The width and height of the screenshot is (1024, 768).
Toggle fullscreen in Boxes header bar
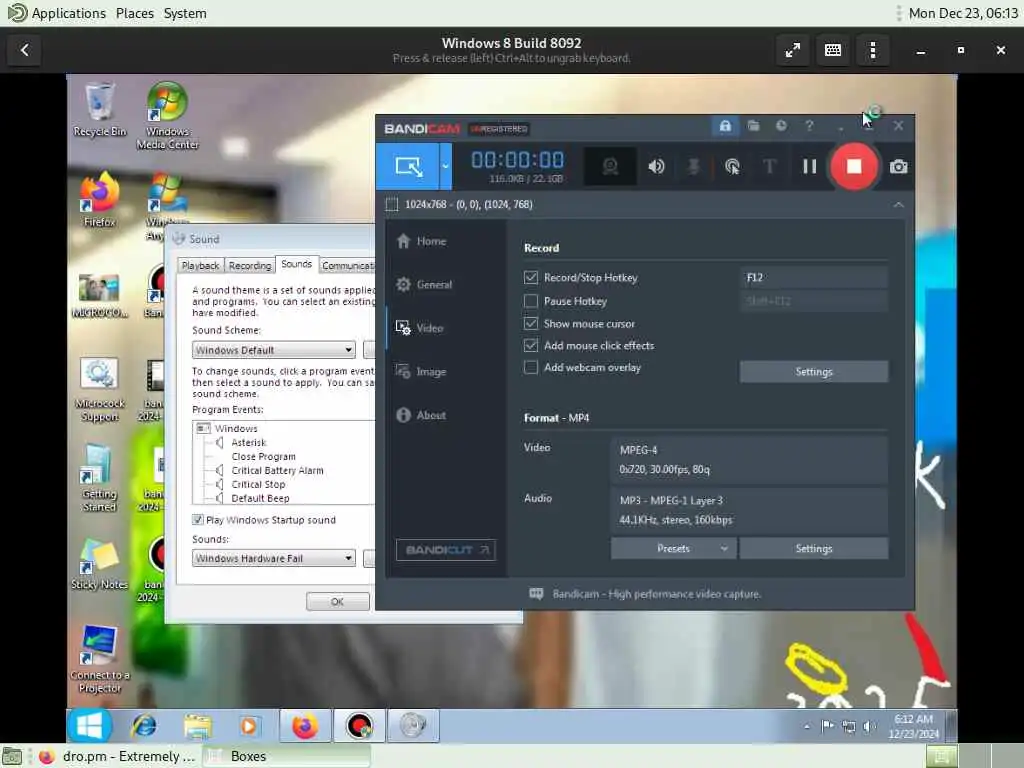(x=793, y=50)
